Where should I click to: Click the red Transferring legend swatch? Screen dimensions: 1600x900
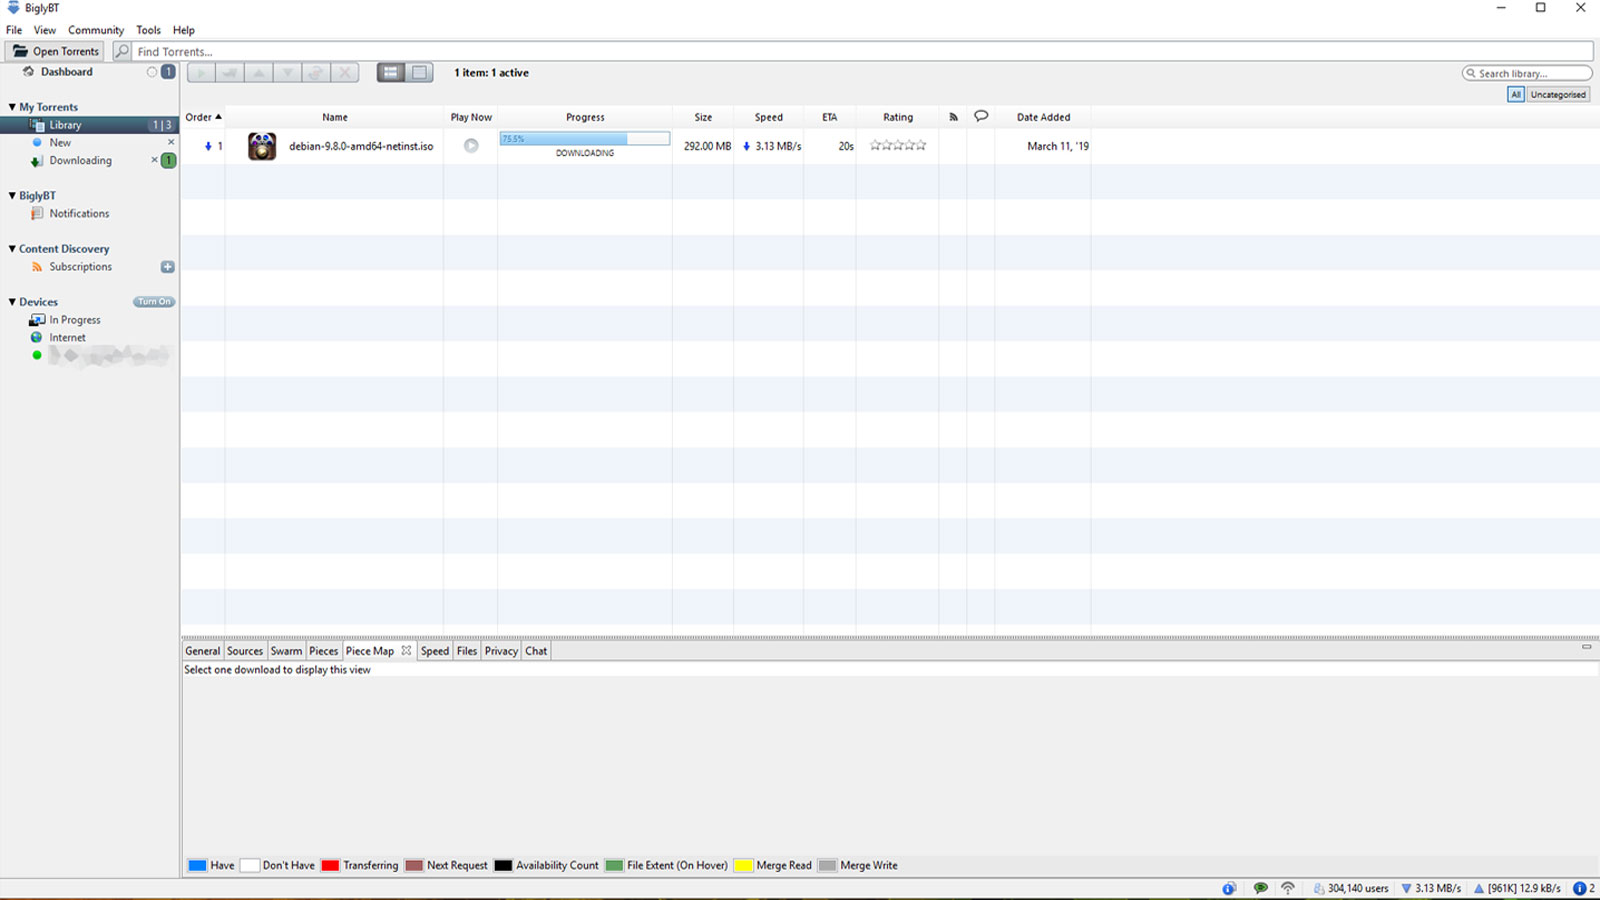[x=330, y=866]
